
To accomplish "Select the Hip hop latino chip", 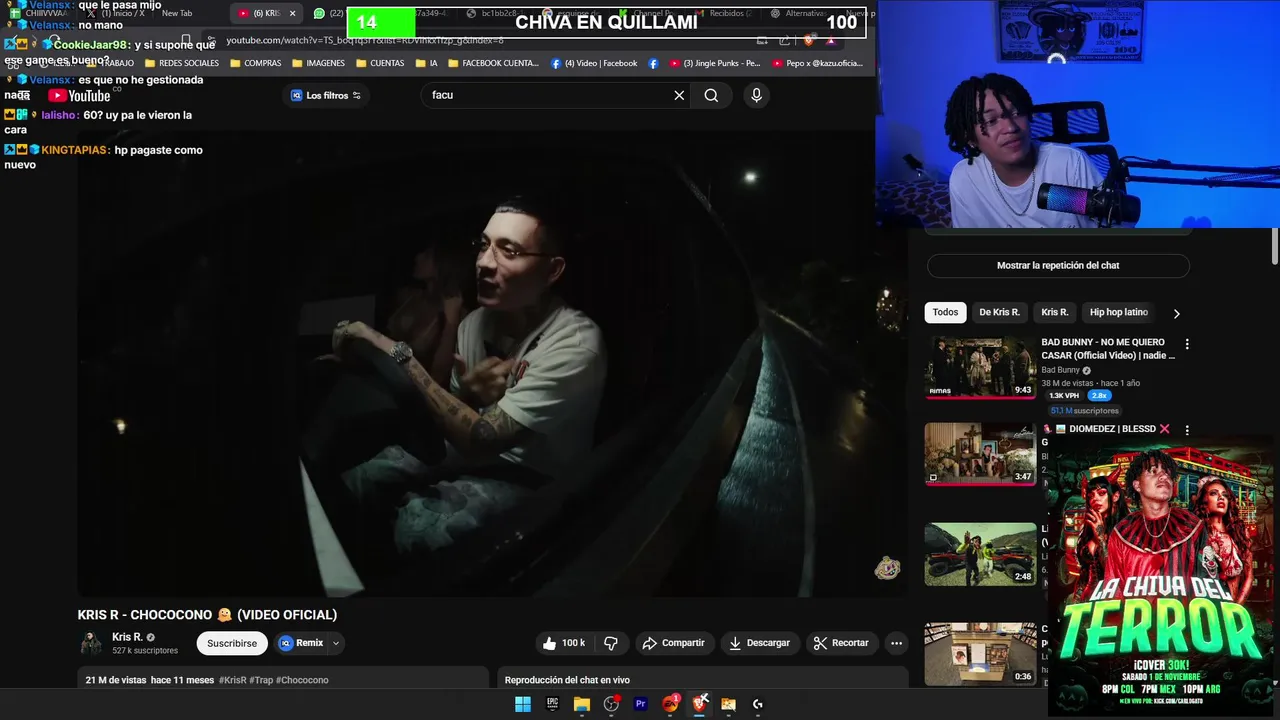I will click(1119, 312).
